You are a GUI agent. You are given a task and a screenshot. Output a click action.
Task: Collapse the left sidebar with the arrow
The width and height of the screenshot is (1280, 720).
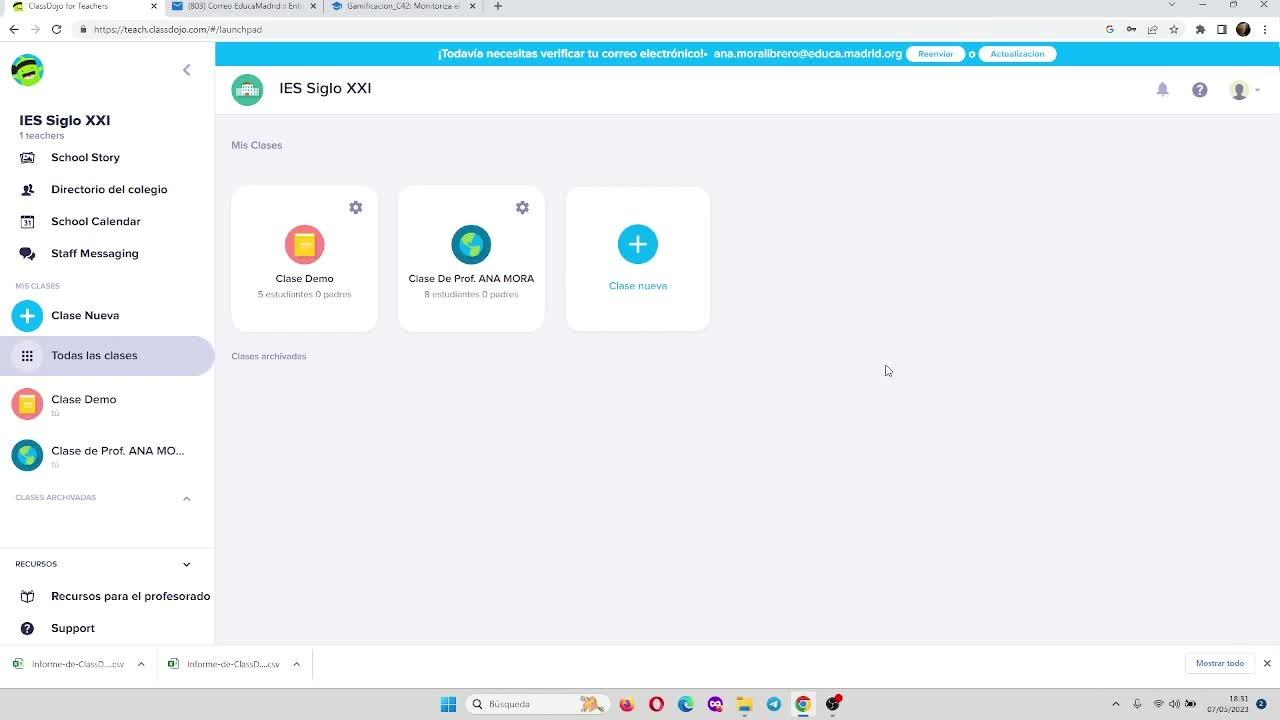186,70
